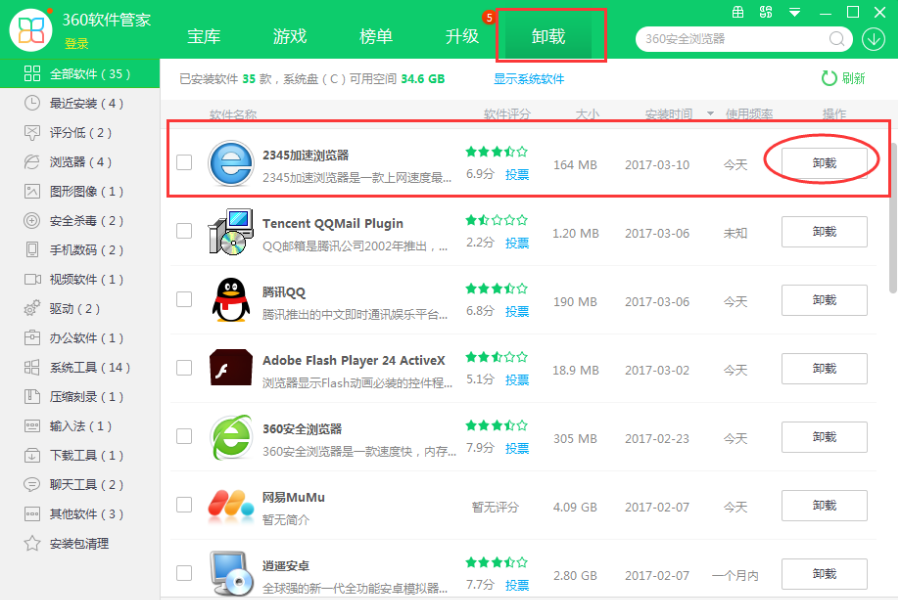Click the search magnifier icon

pyautogui.click(x=837, y=39)
